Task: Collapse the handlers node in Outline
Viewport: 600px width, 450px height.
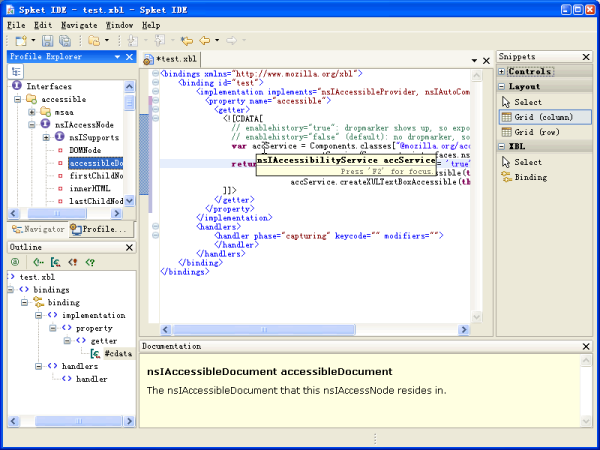Action: [38, 366]
